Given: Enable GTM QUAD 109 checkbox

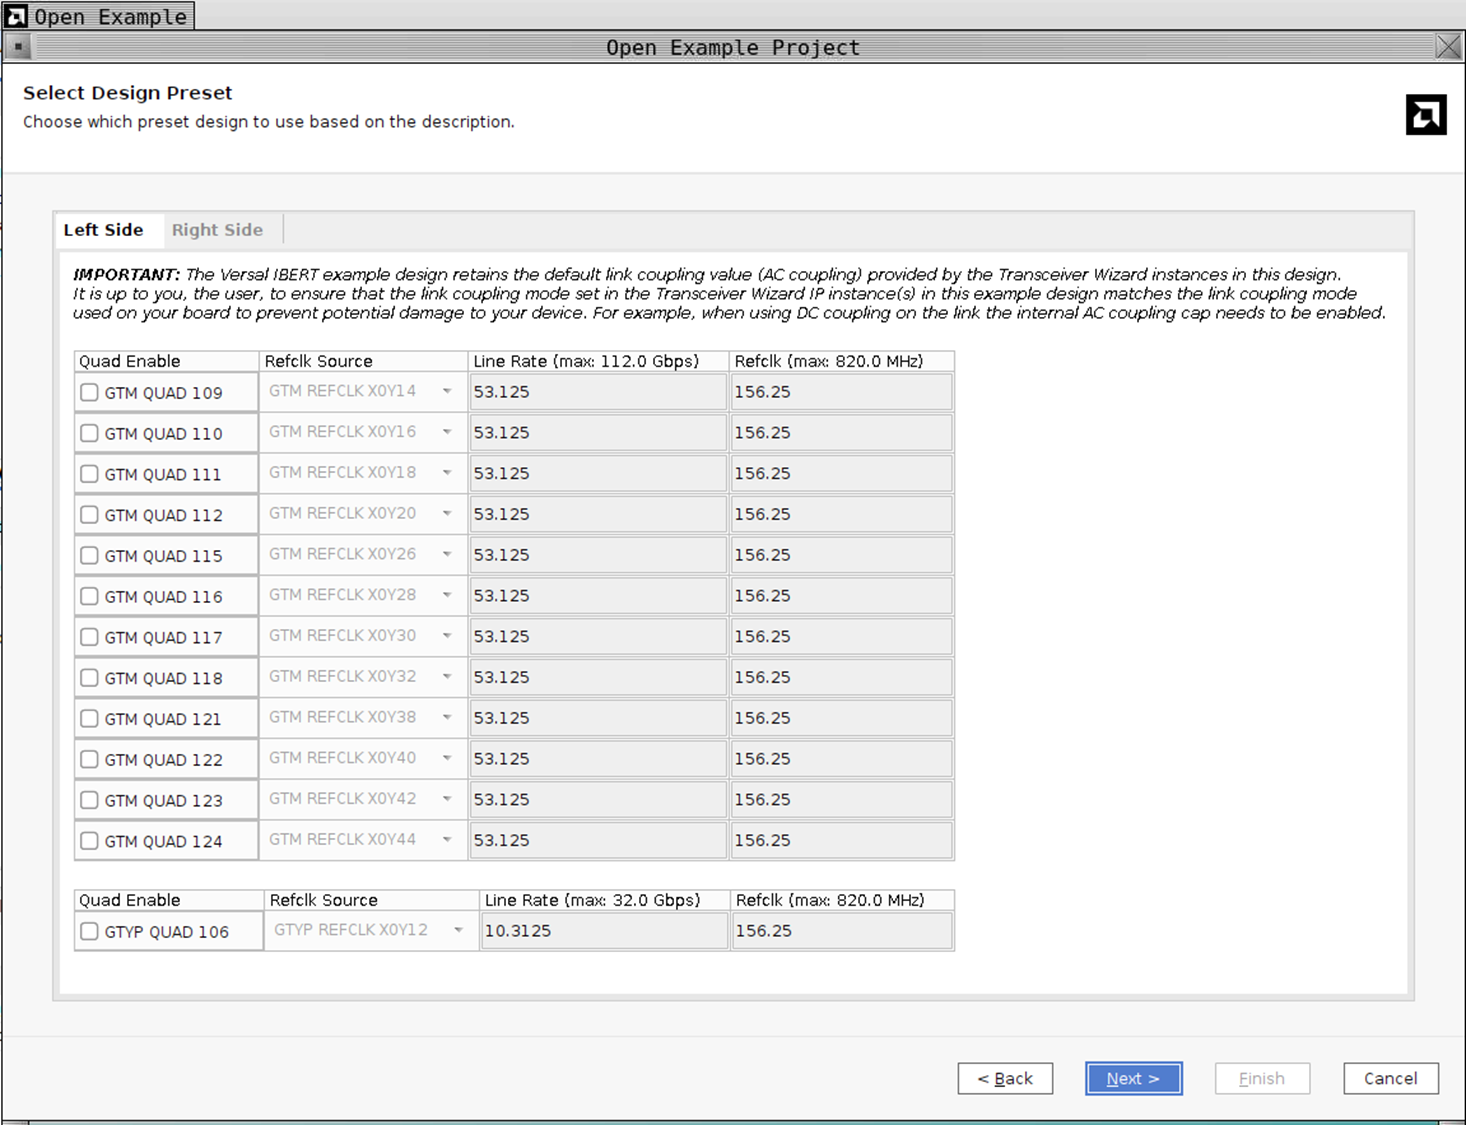Looking at the screenshot, I should pyautogui.click(x=89, y=392).
